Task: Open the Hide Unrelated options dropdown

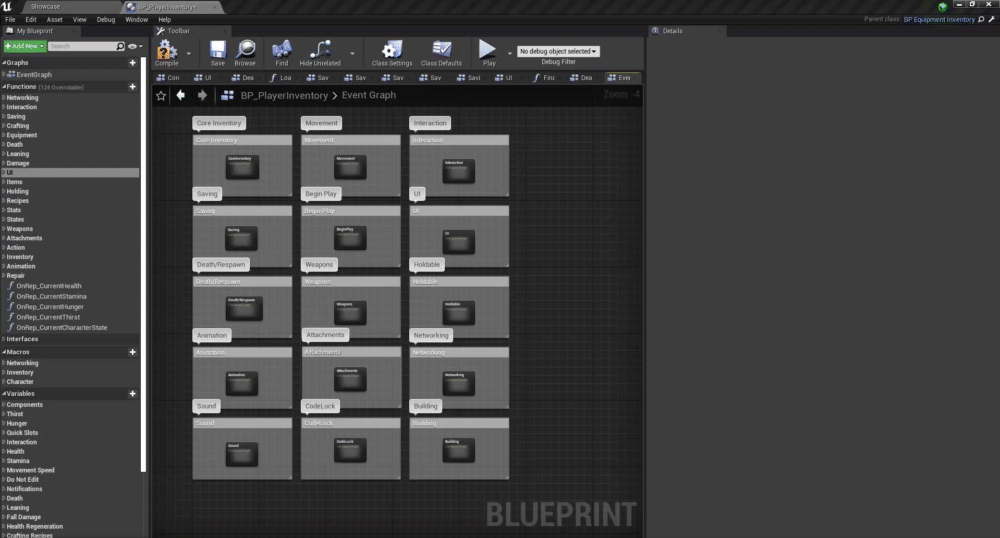Action: tap(352, 54)
